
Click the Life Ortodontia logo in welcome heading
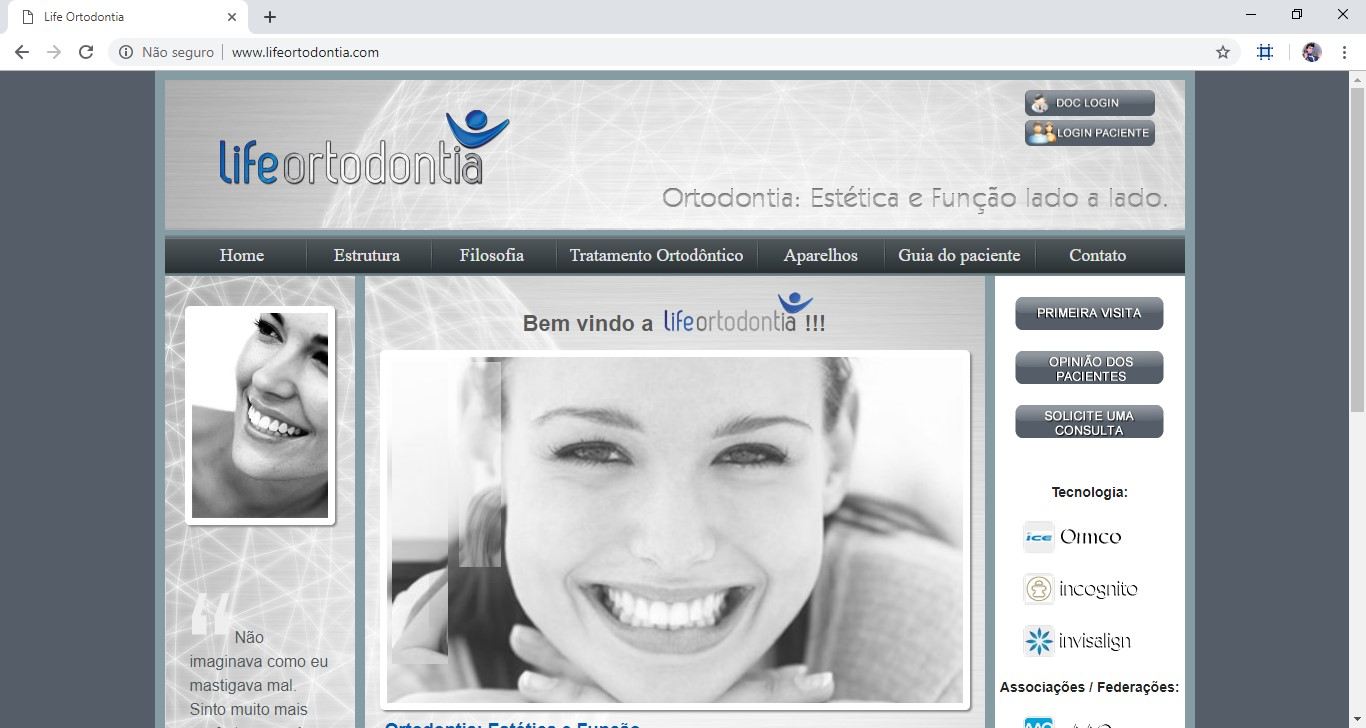(x=738, y=313)
